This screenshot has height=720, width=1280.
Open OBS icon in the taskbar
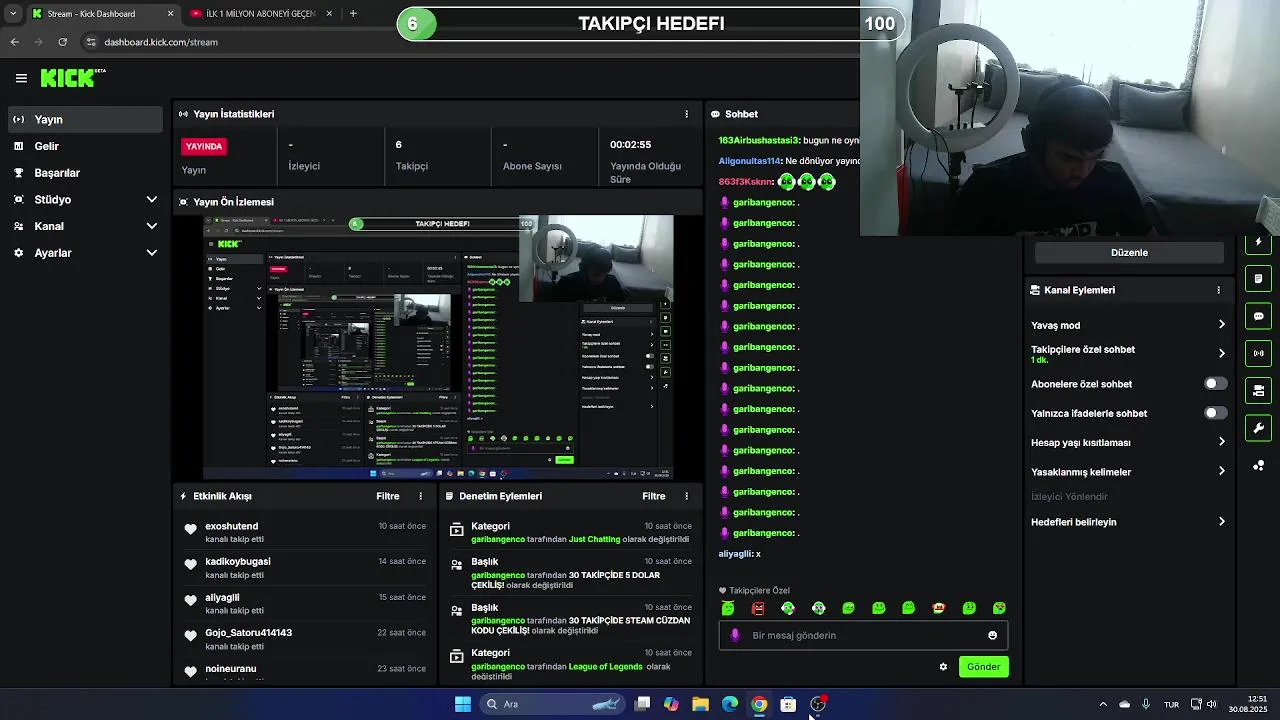point(818,704)
